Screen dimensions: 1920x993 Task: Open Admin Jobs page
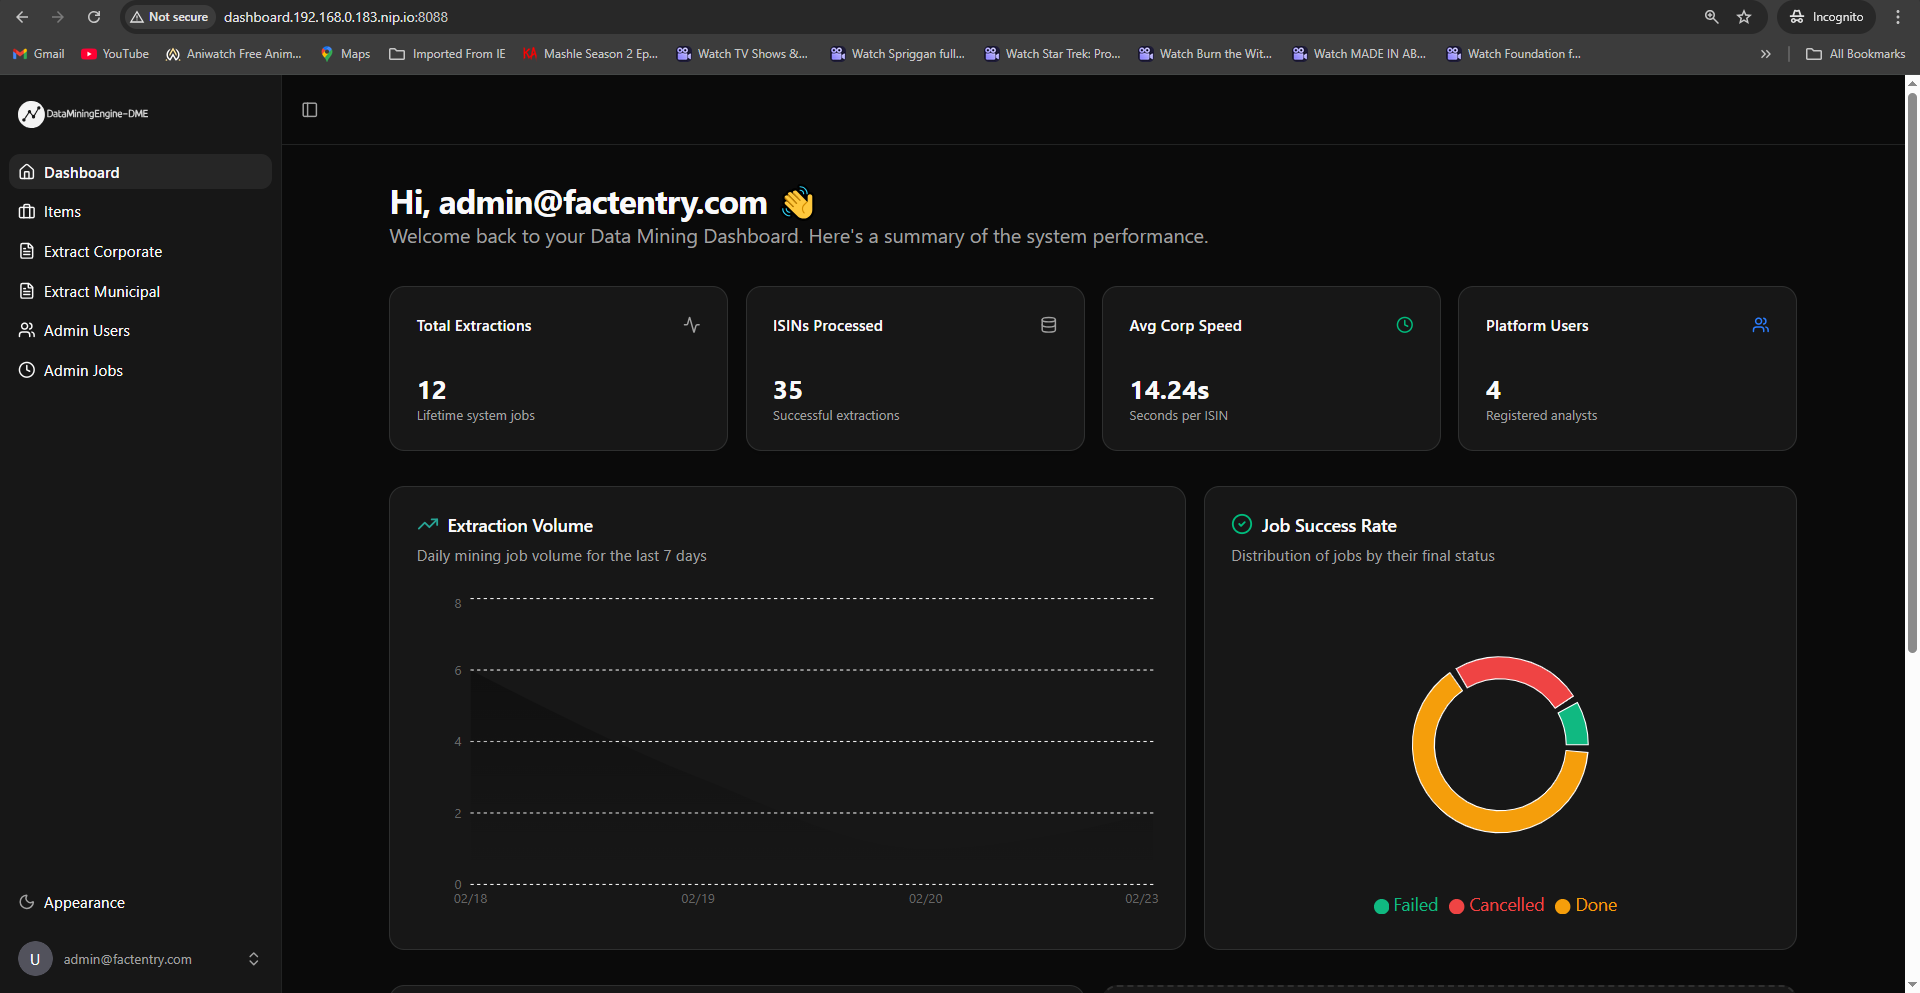pyautogui.click(x=140, y=370)
